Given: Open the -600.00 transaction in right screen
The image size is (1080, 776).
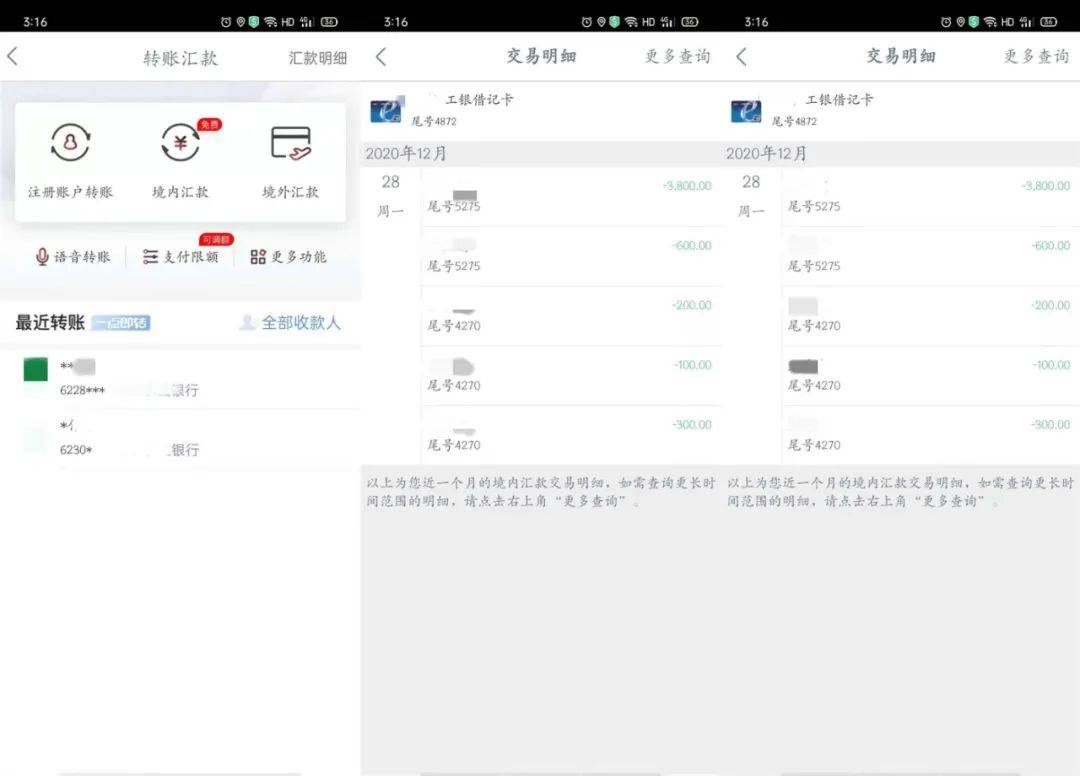Looking at the screenshot, I should [931, 256].
